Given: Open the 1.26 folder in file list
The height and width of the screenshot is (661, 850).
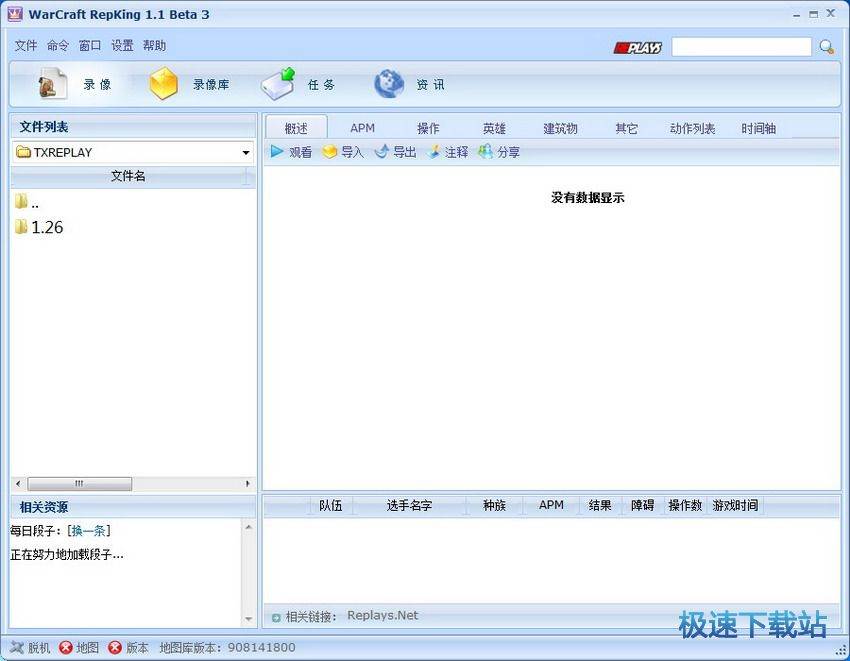Looking at the screenshot, I should click(46, 227).
